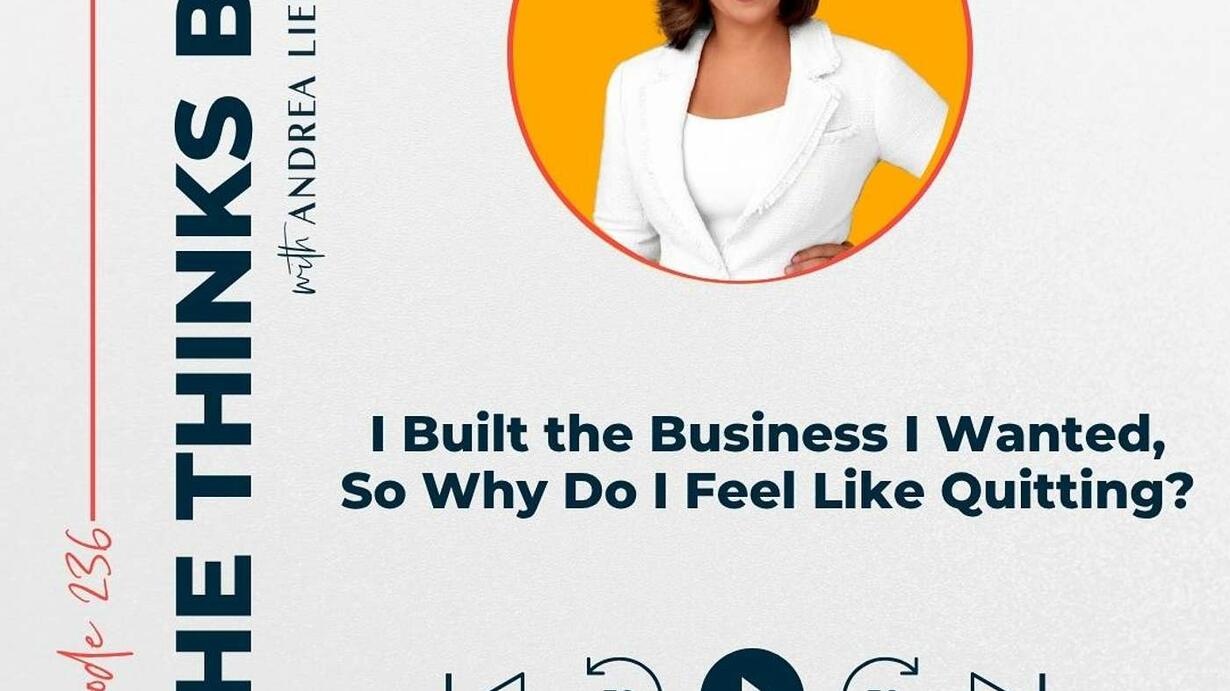Image resolution: width=1230 pixels, height=691 pixels.
Task: Click the previous track icon
Action: [x=485, y=682]
